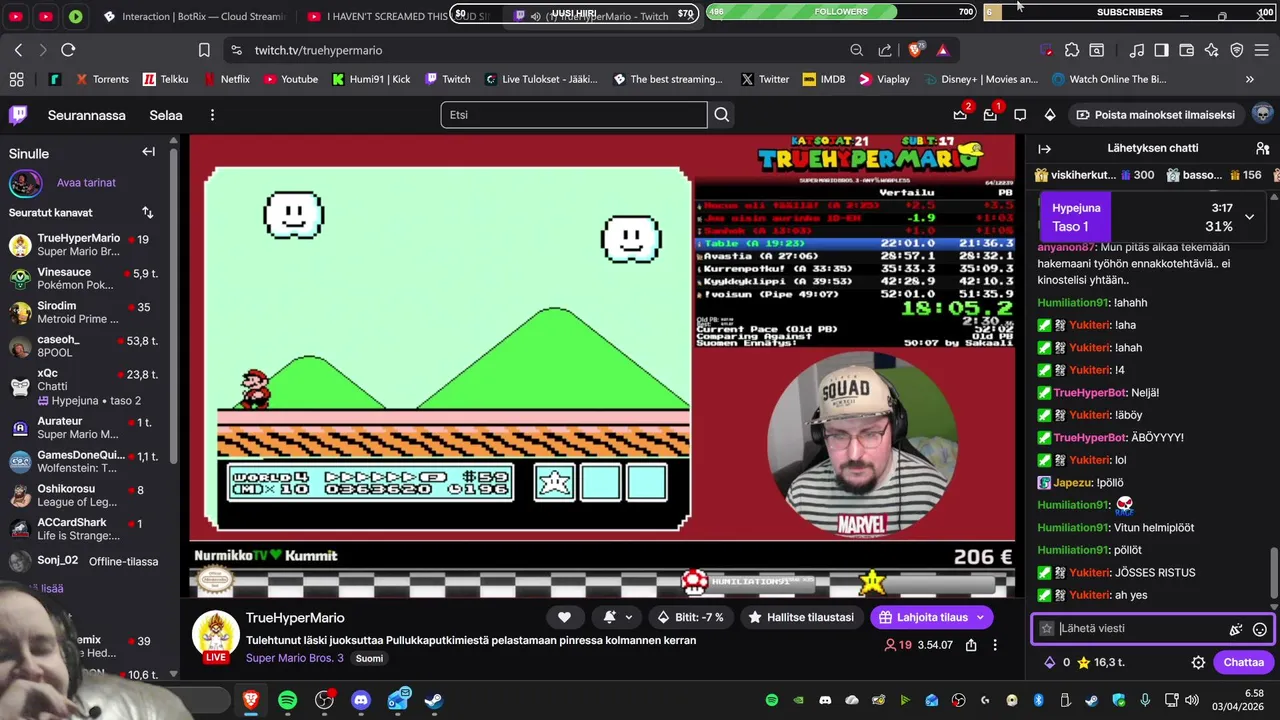Open the chat community users icon
Viewport: 1280px width, 720px height.
click(1262, 148)
